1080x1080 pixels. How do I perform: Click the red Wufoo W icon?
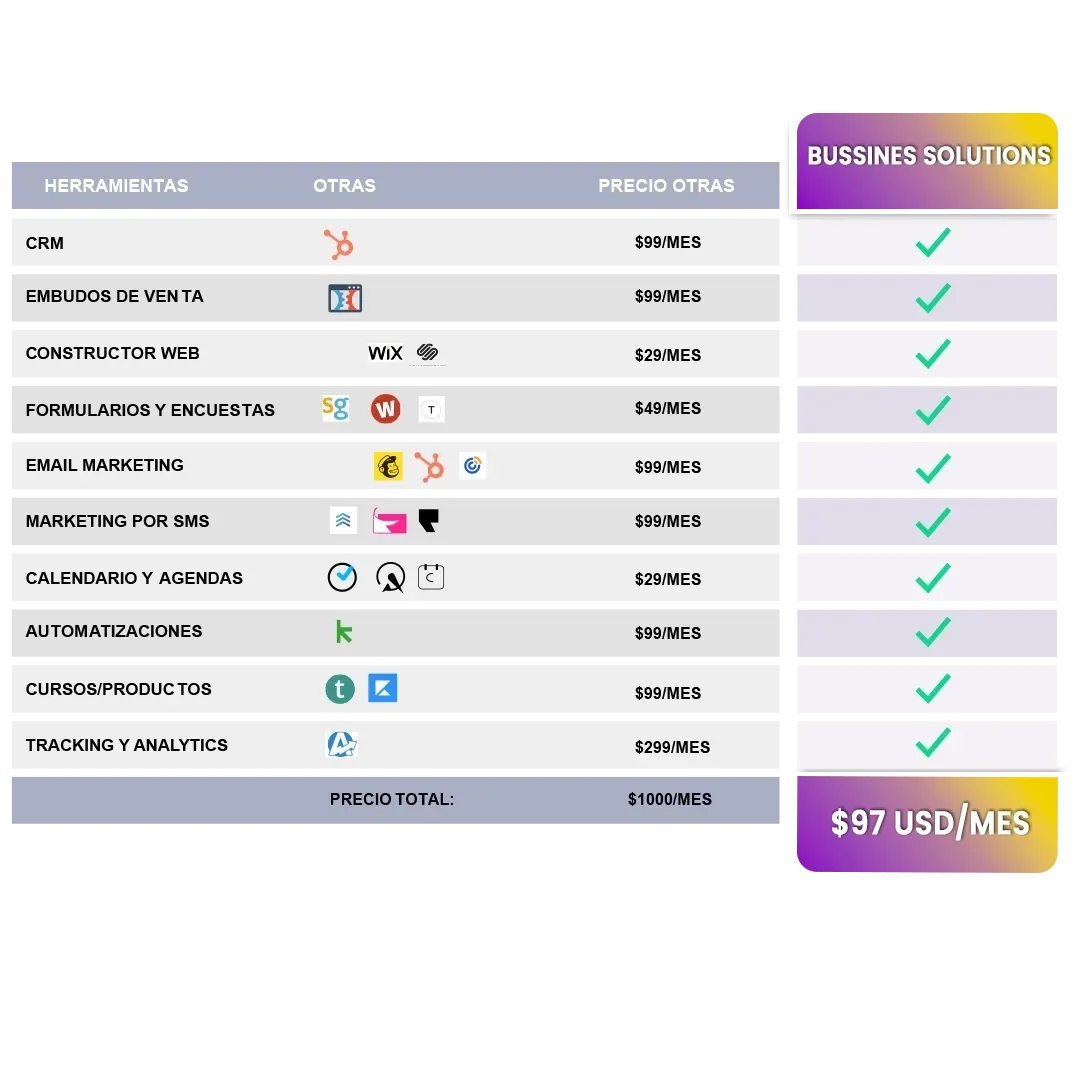click(x=386, y=409)
